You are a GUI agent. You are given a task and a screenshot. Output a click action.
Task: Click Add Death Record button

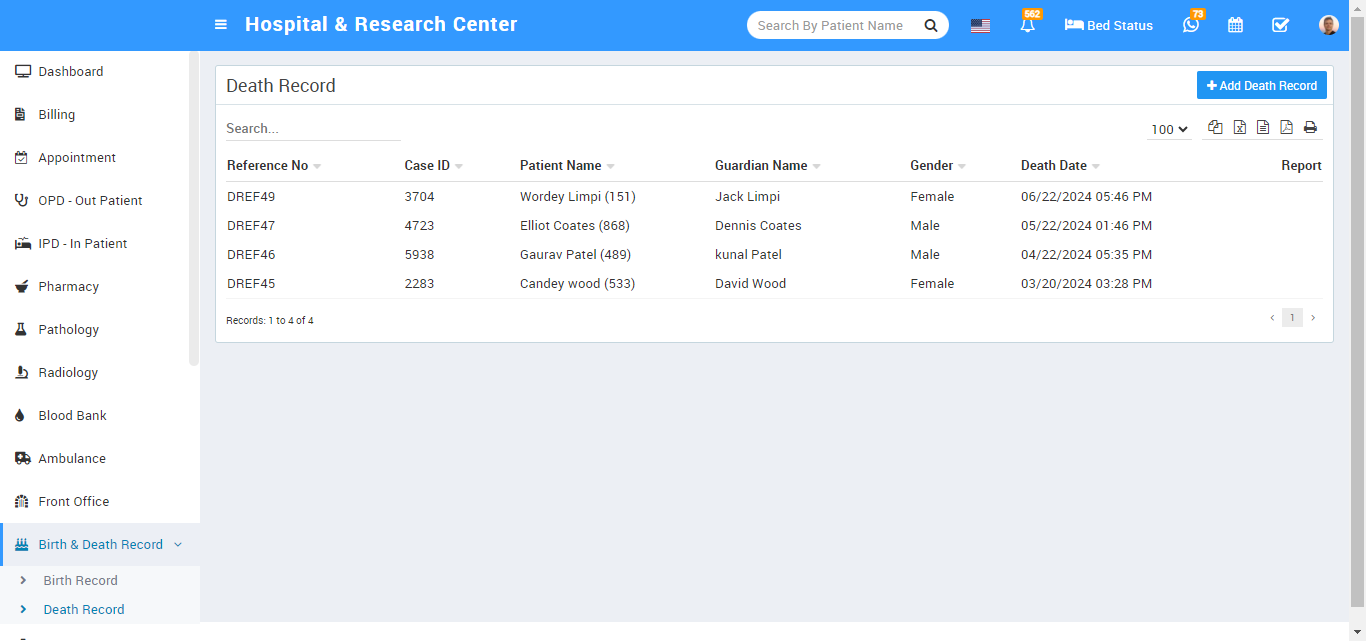pos(1261,86)
